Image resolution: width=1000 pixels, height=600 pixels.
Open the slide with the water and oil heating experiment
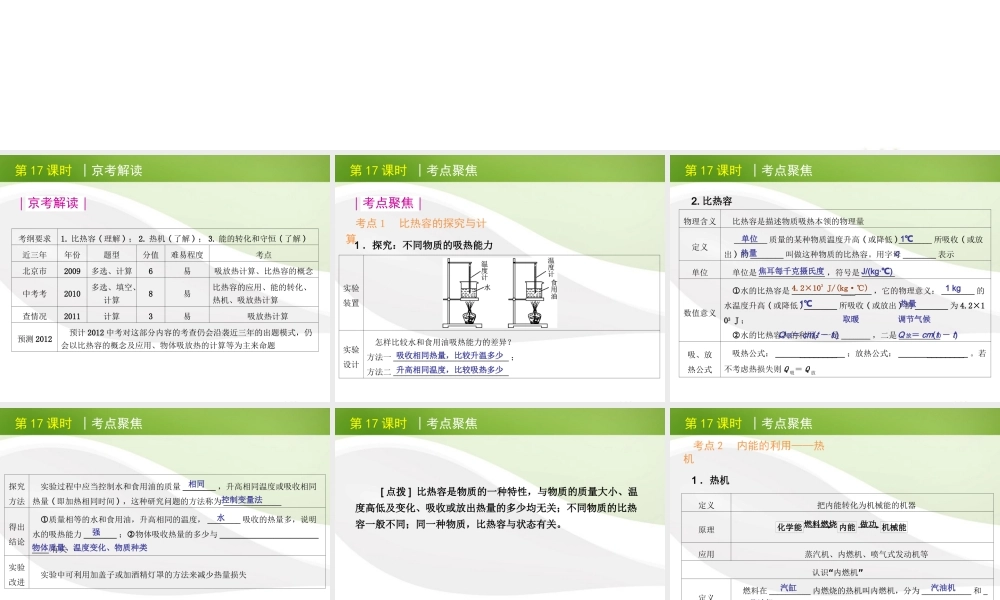click(x=499, y=278)
